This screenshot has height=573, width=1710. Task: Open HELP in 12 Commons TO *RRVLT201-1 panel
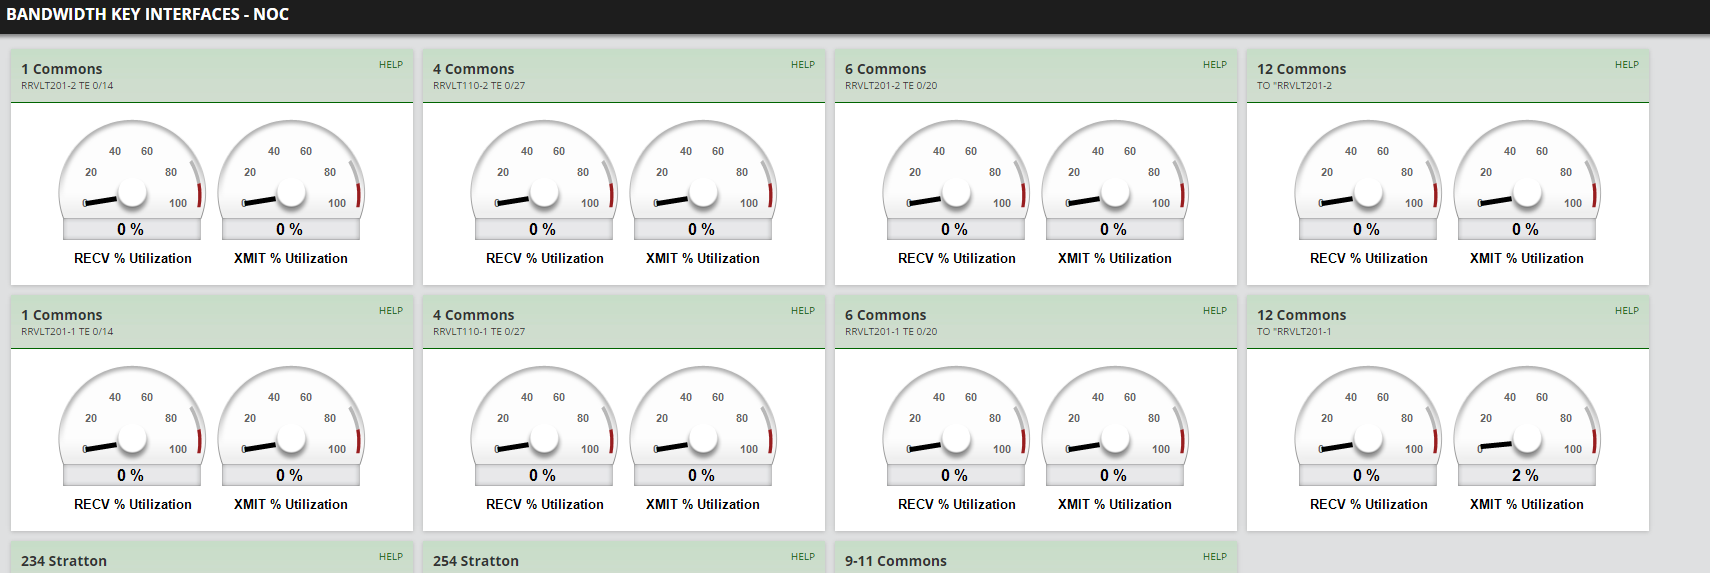1627,311
